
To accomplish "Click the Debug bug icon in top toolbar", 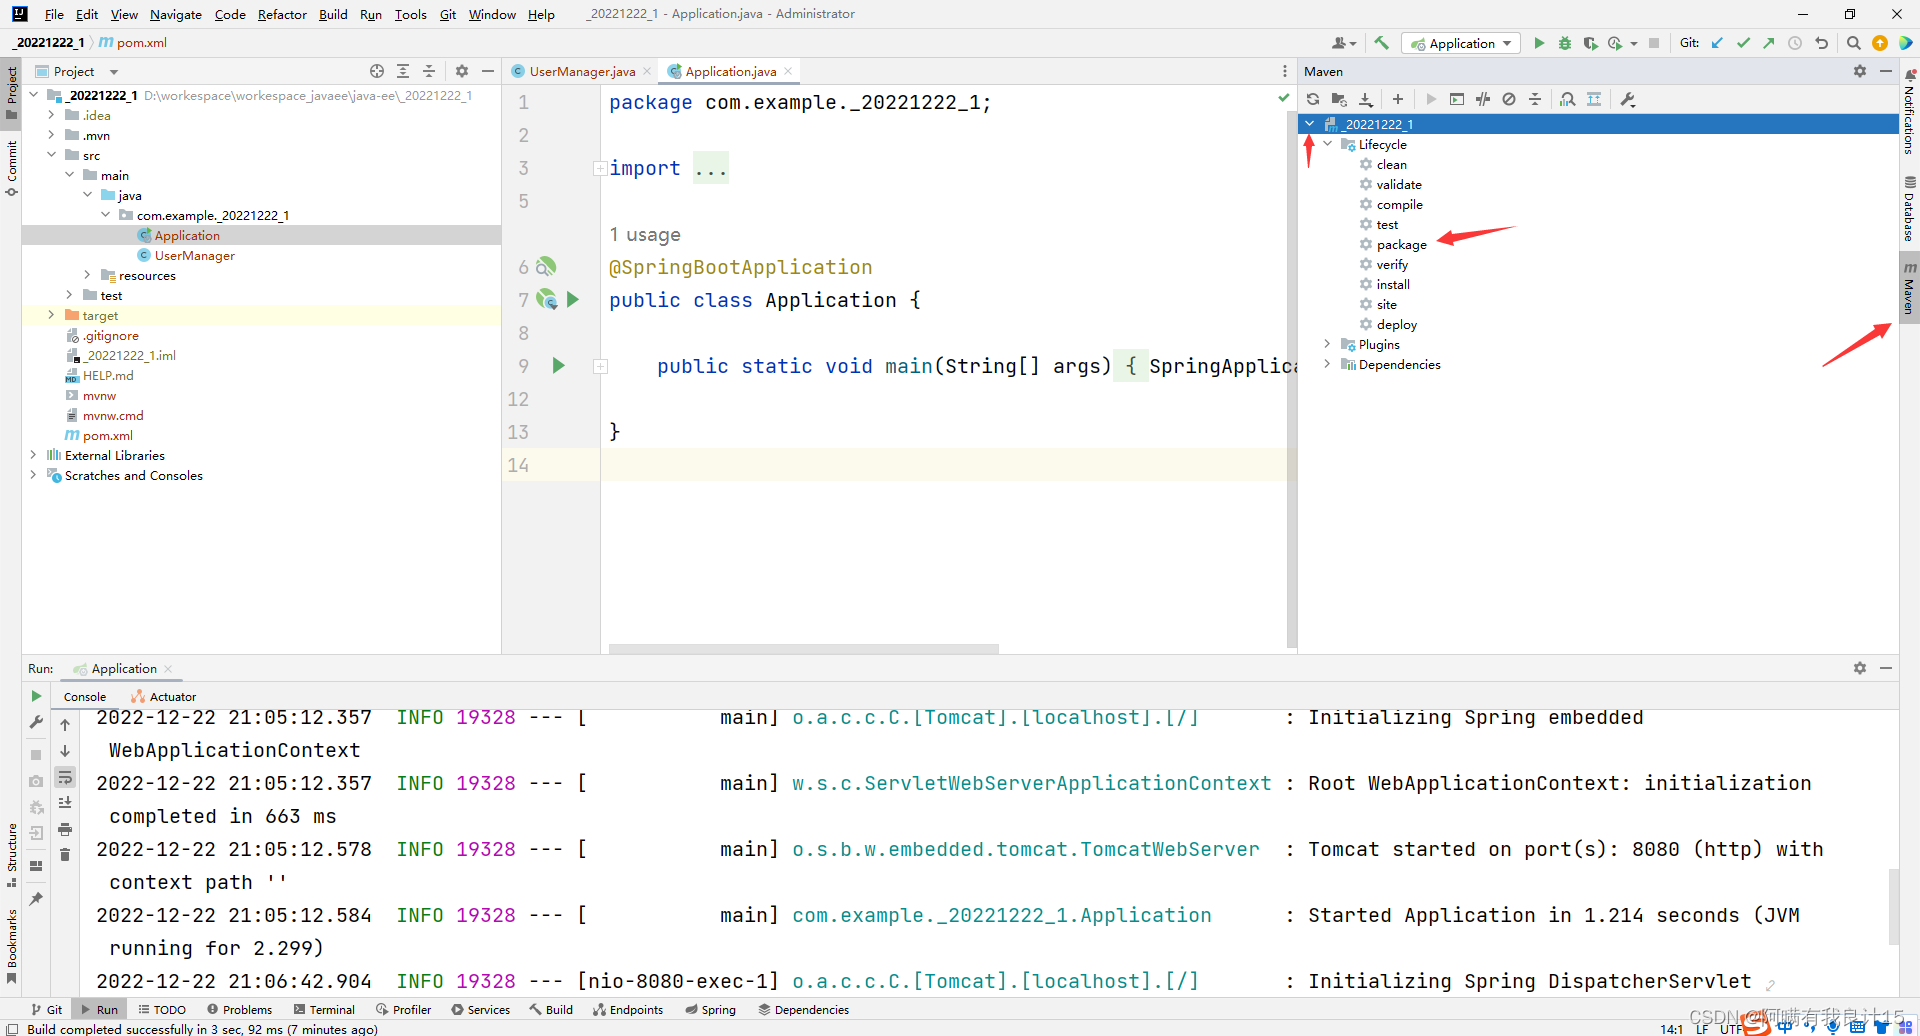I will click(1565, 43).
